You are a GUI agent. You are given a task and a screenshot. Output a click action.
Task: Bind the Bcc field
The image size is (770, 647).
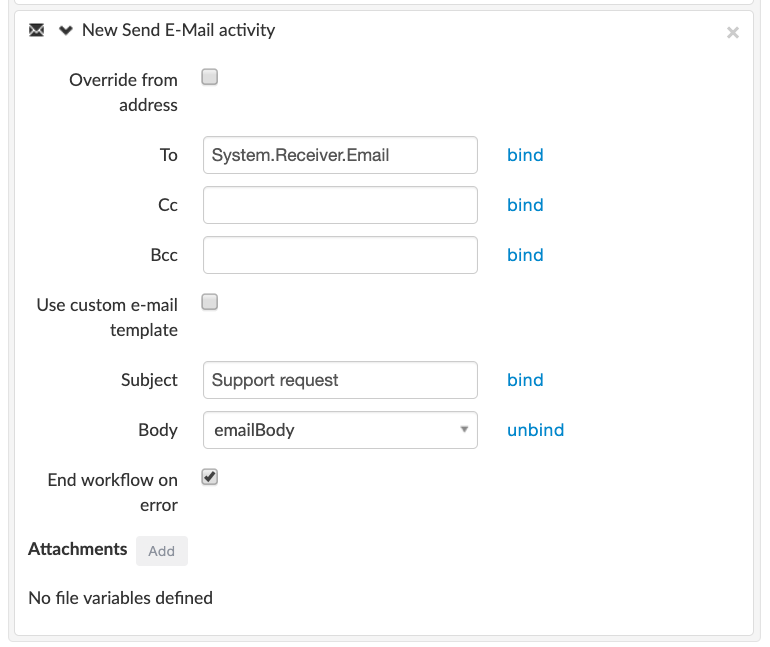525,255
